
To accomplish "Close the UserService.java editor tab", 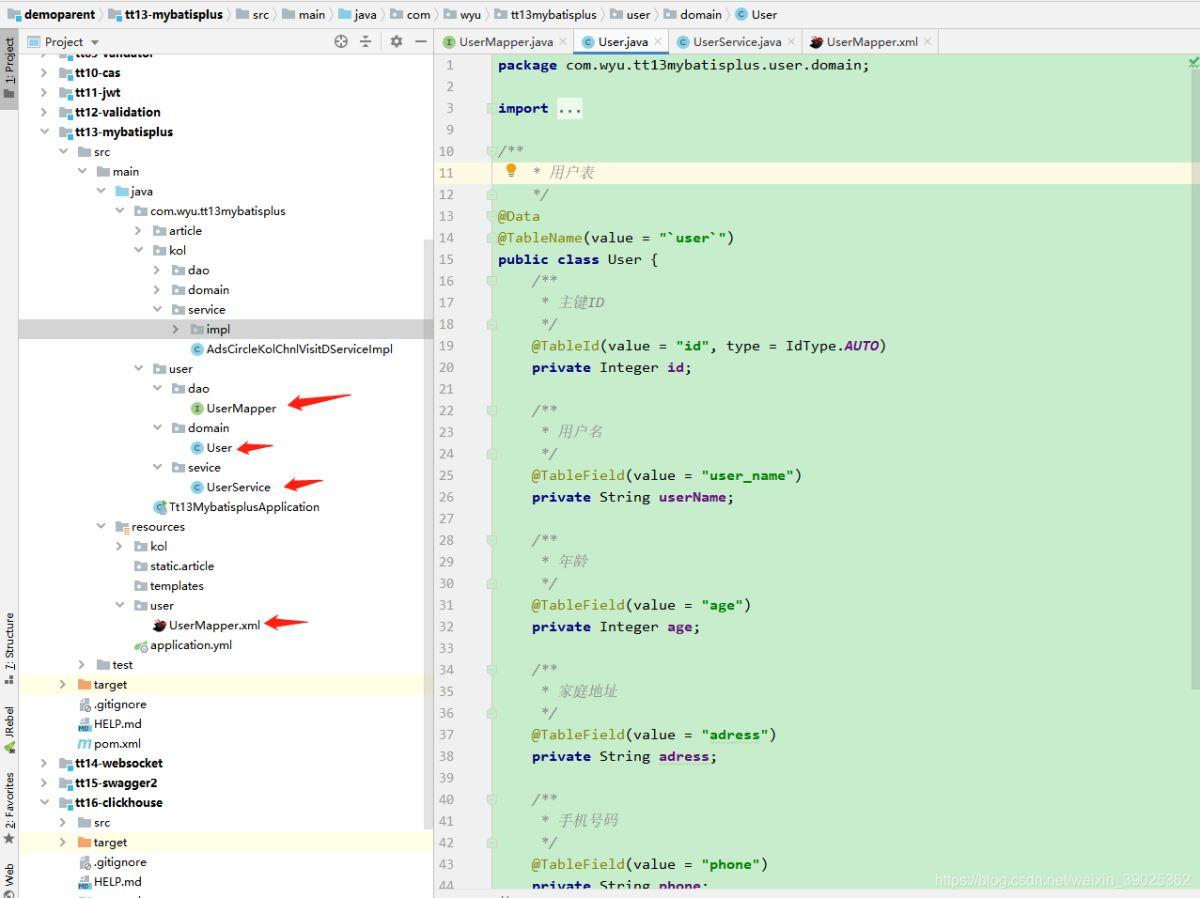I will click(791, 41).
